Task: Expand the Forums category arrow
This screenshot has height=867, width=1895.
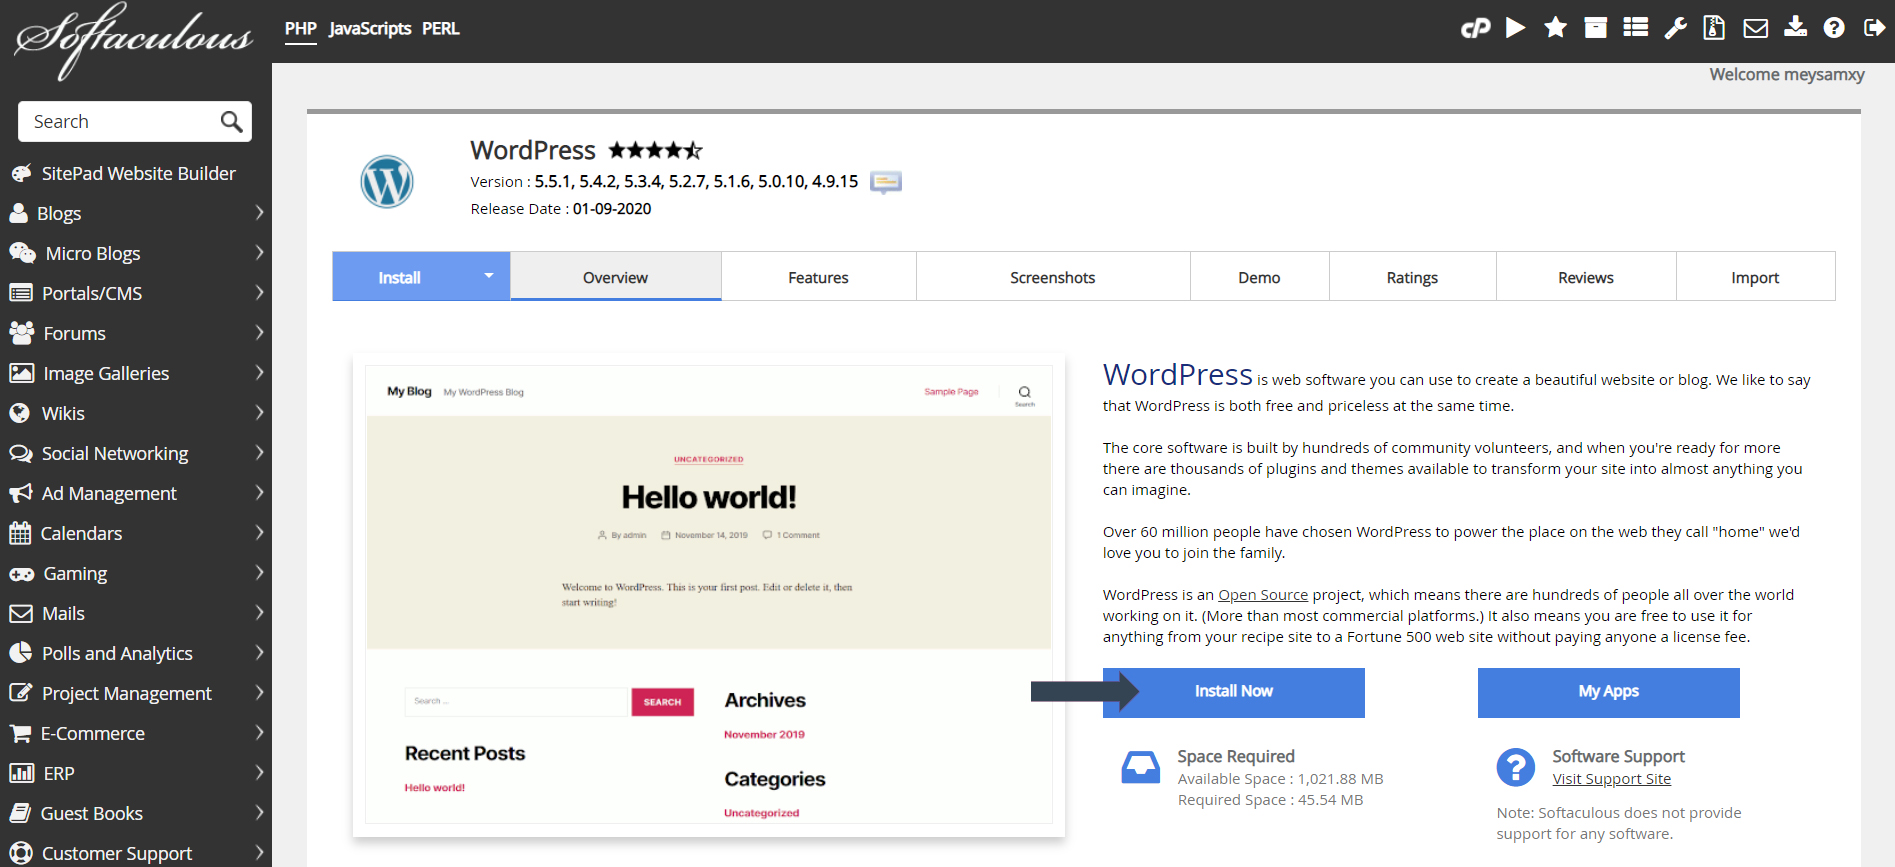Action: tap(259, 332)
